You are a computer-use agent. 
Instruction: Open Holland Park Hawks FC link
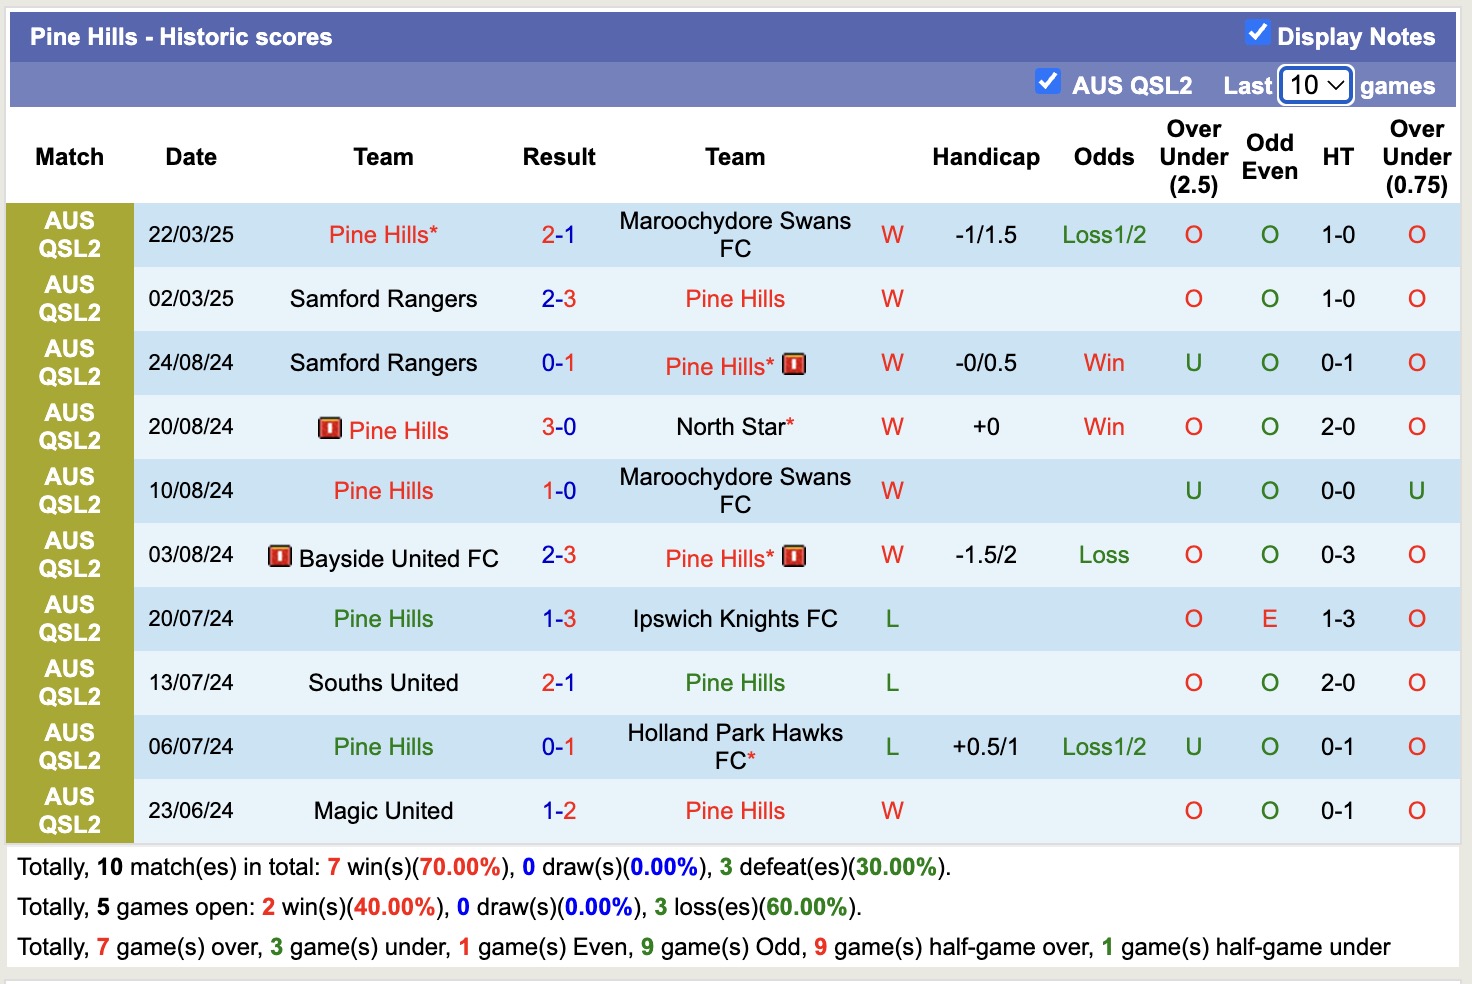click(735, 745)
